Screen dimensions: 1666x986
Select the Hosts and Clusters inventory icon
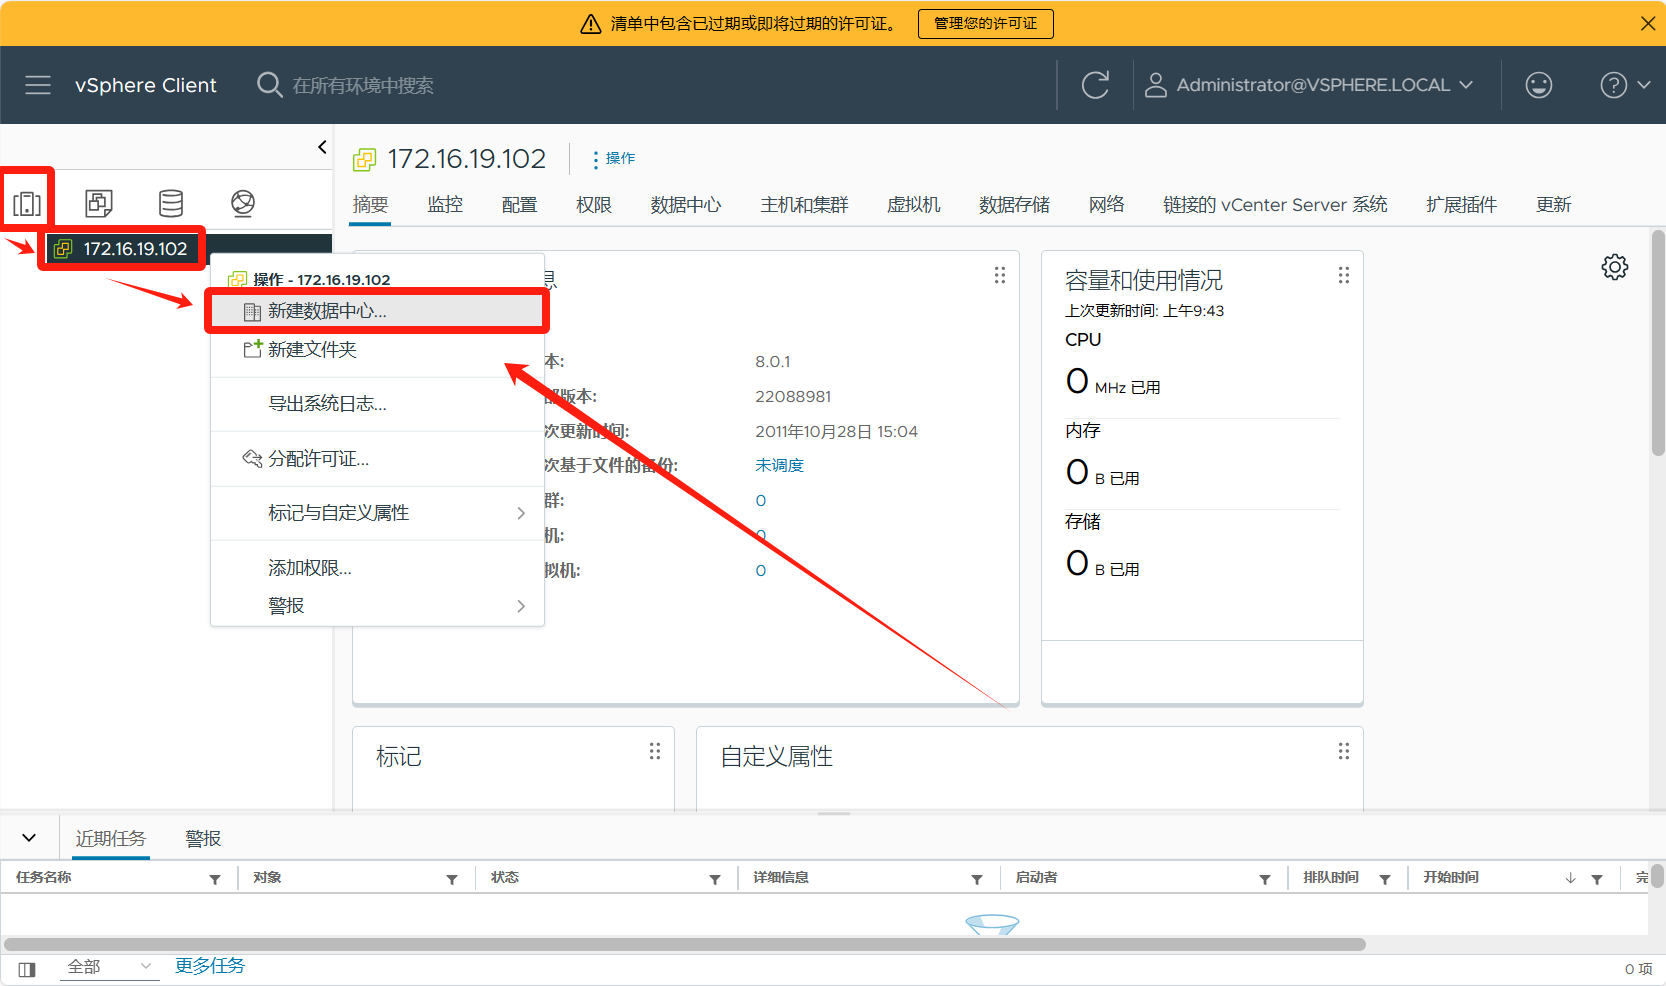[27, 204]
